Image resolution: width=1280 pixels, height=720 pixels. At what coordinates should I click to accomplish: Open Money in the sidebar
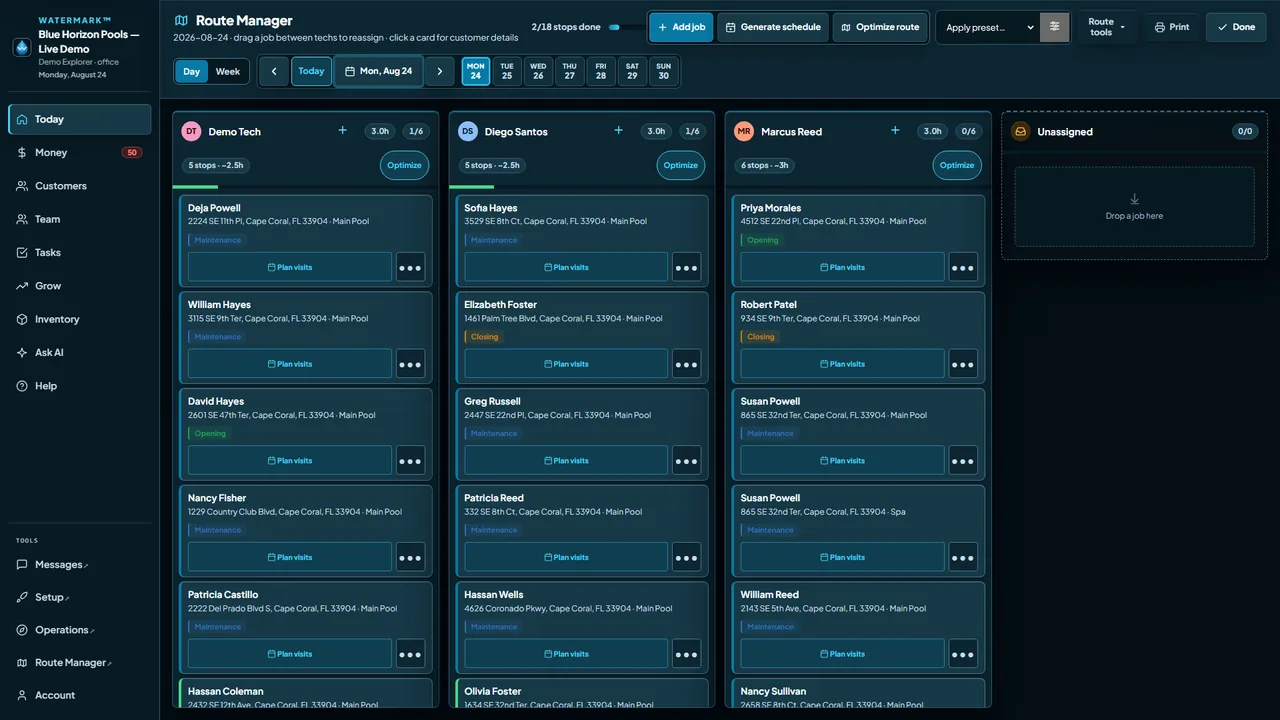[80, 152]
